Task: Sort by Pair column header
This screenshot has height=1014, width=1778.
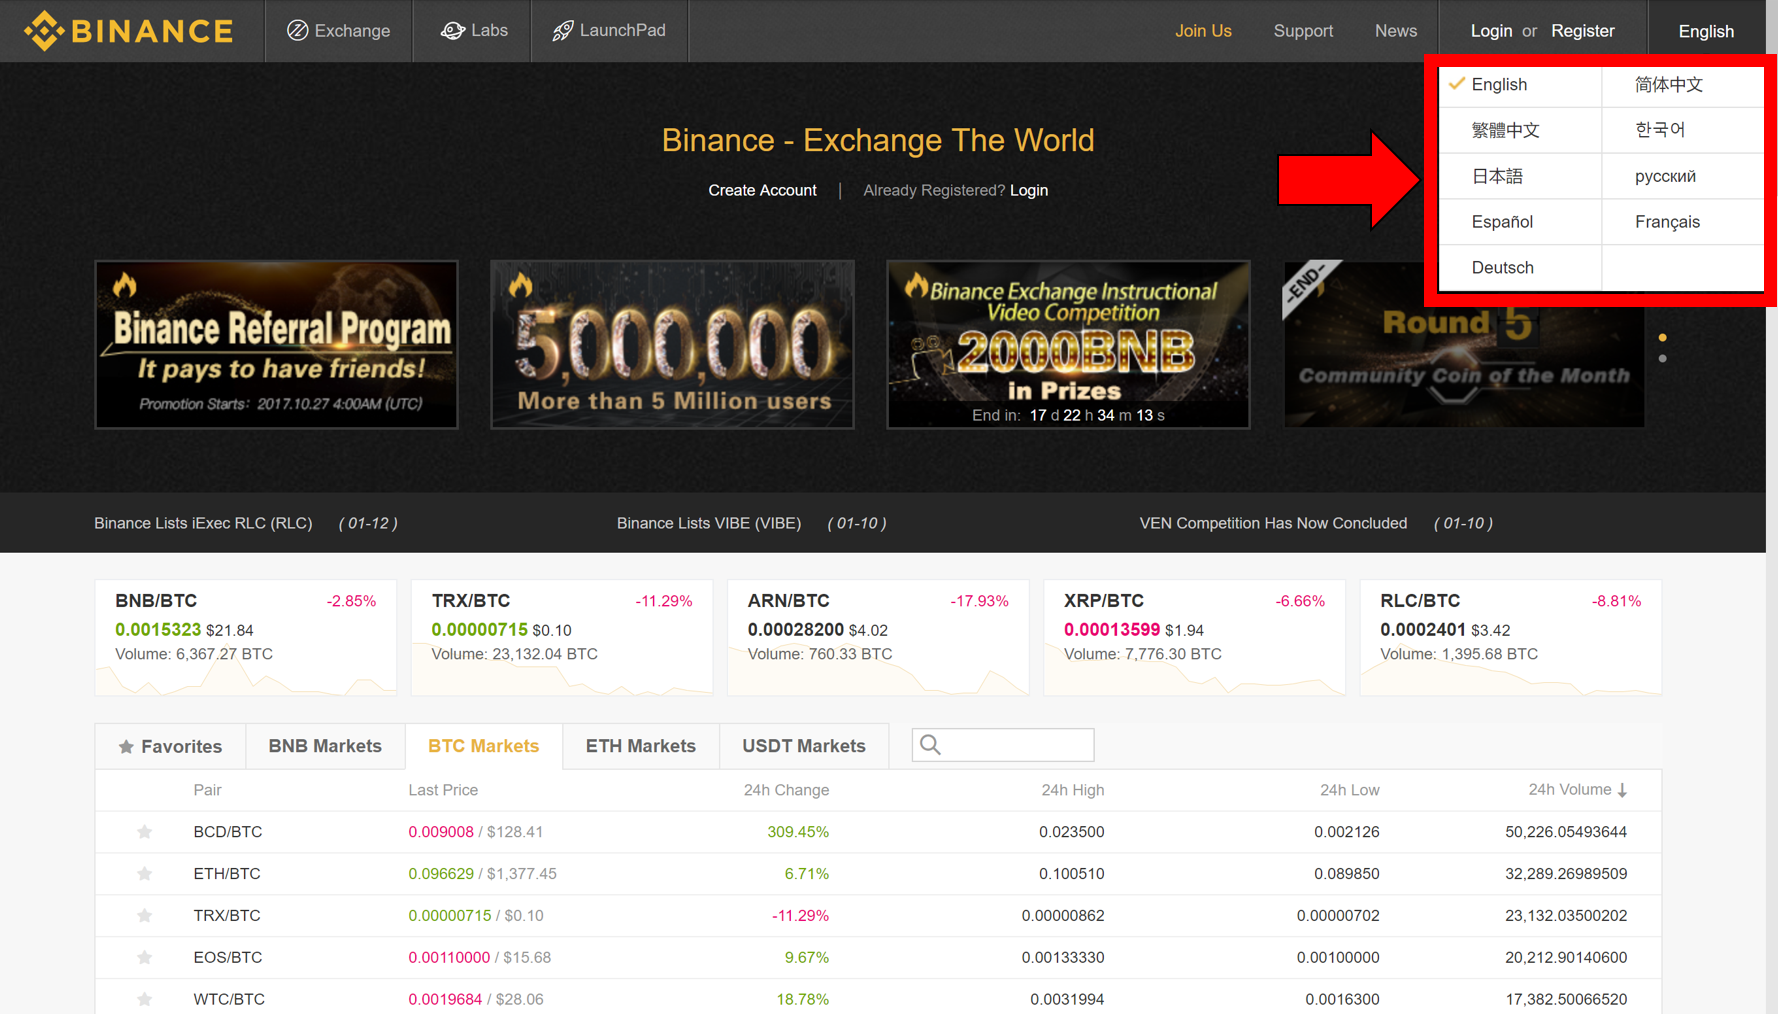Action: (x=207, y=790)
